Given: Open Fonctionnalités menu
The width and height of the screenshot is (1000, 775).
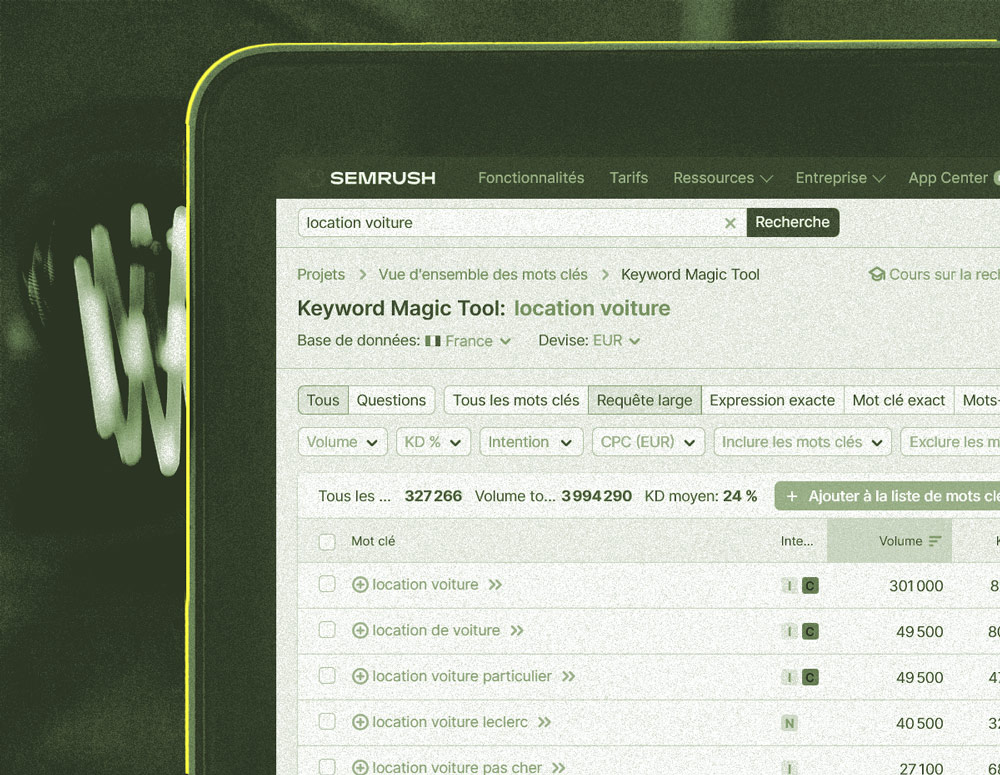Looking at the screenshot, I should pyautogui.click(x=531, y=178).
